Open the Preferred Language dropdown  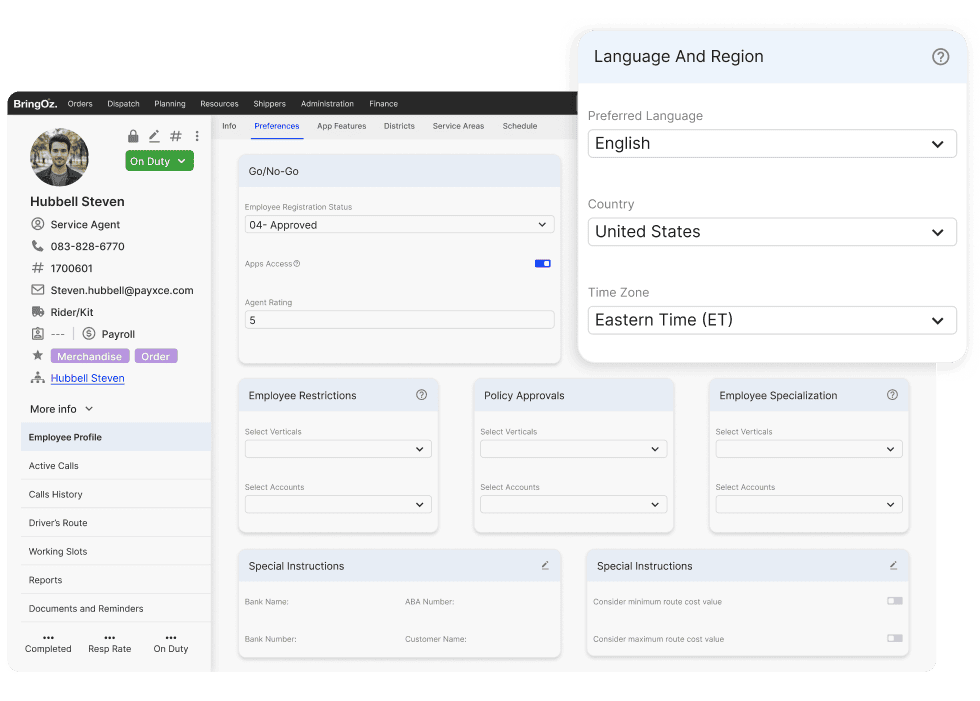click(x=772, y=144)
